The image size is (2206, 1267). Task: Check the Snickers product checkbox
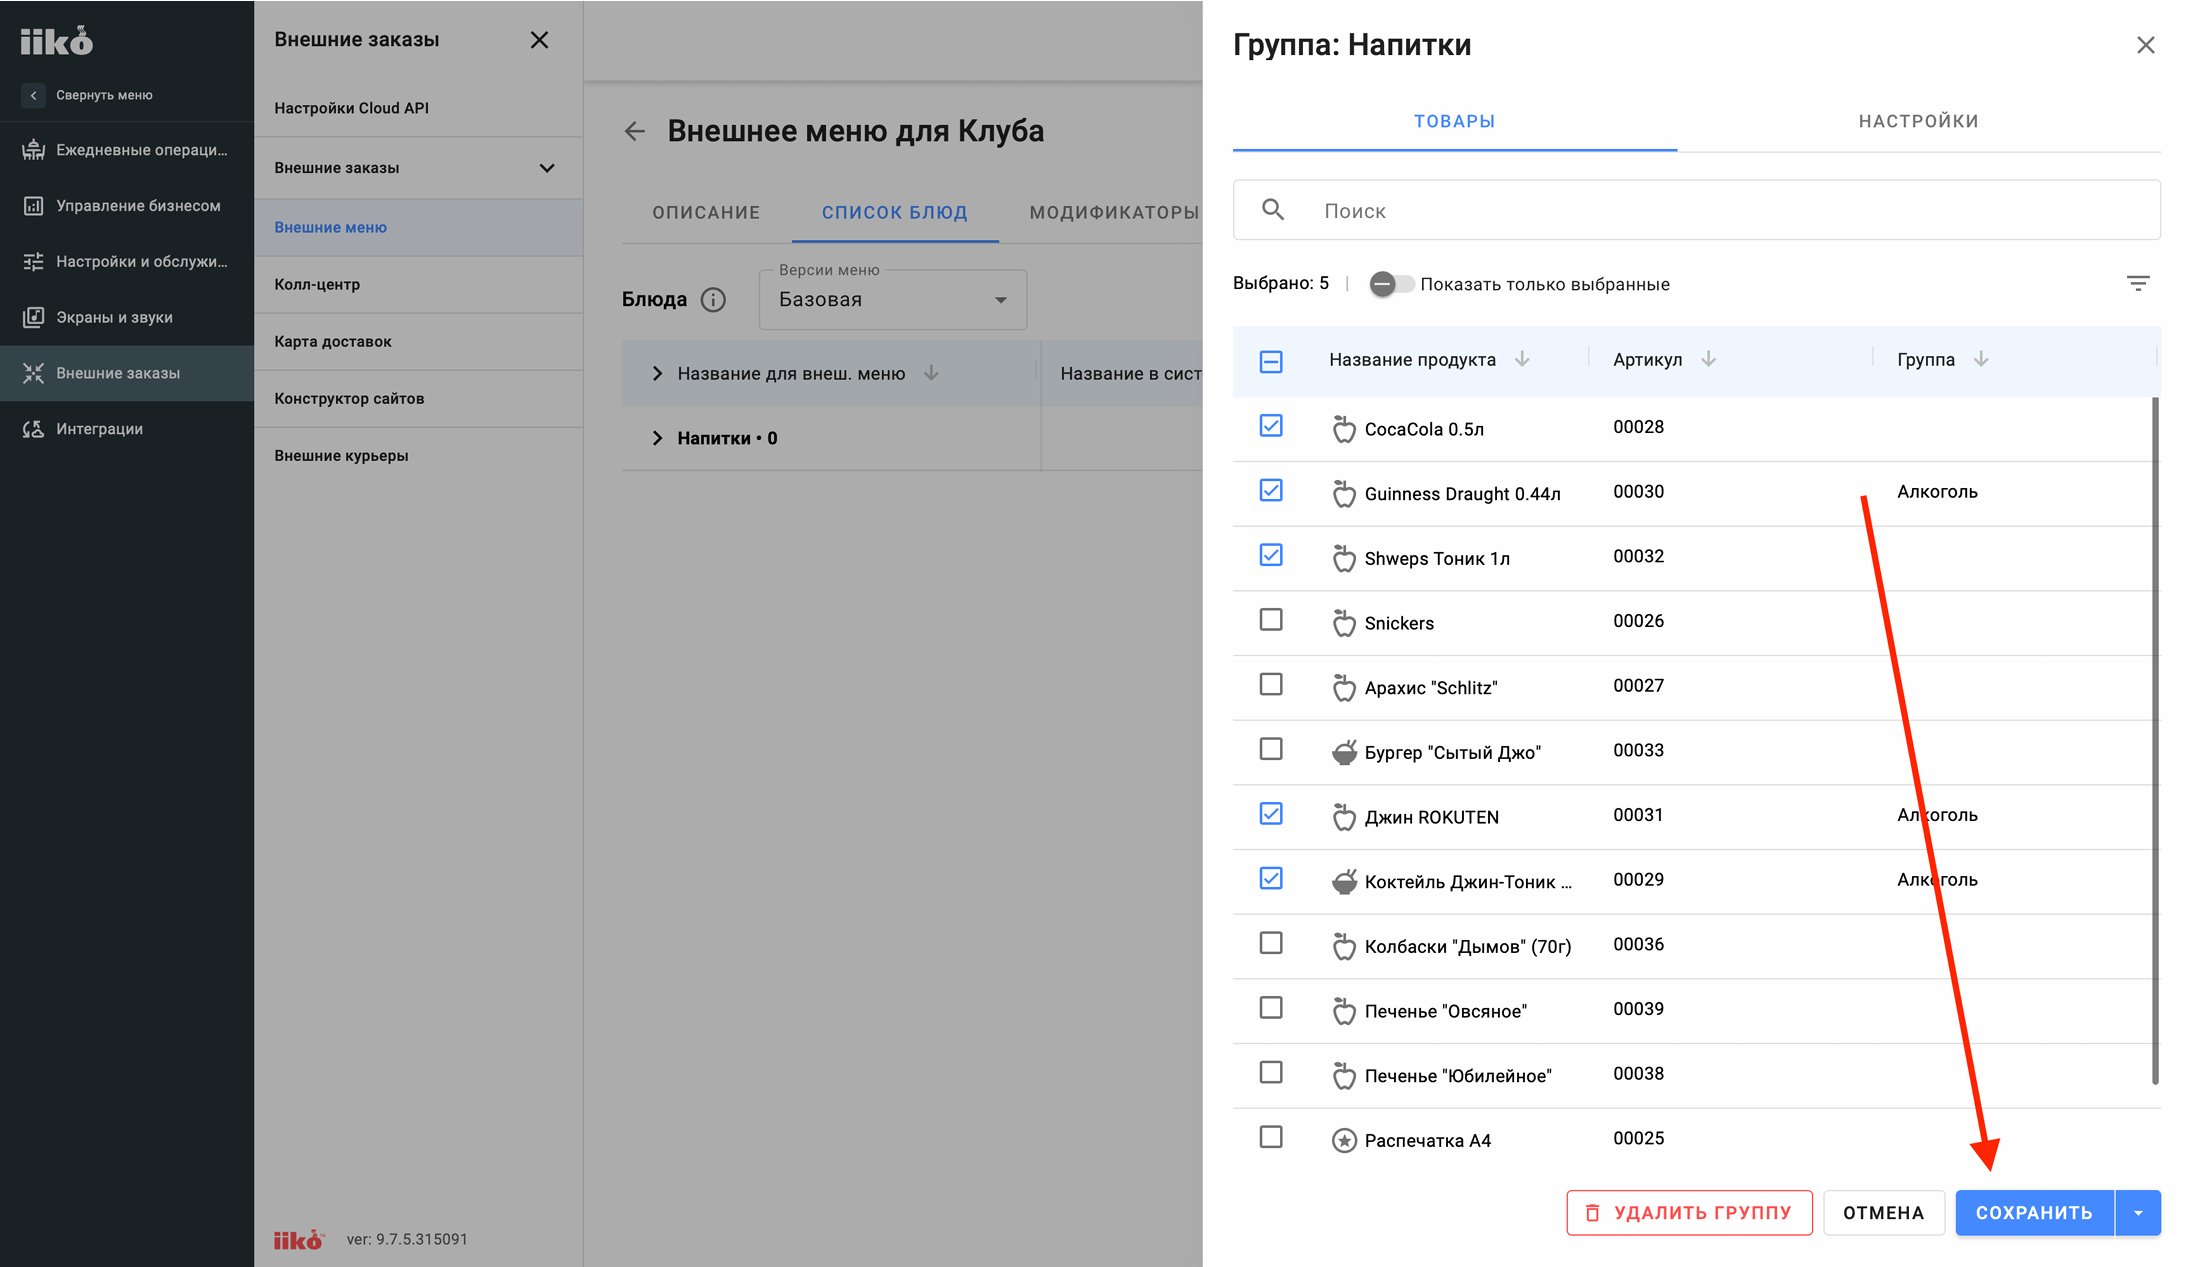pyautogui.click(x=1271, y=620)
